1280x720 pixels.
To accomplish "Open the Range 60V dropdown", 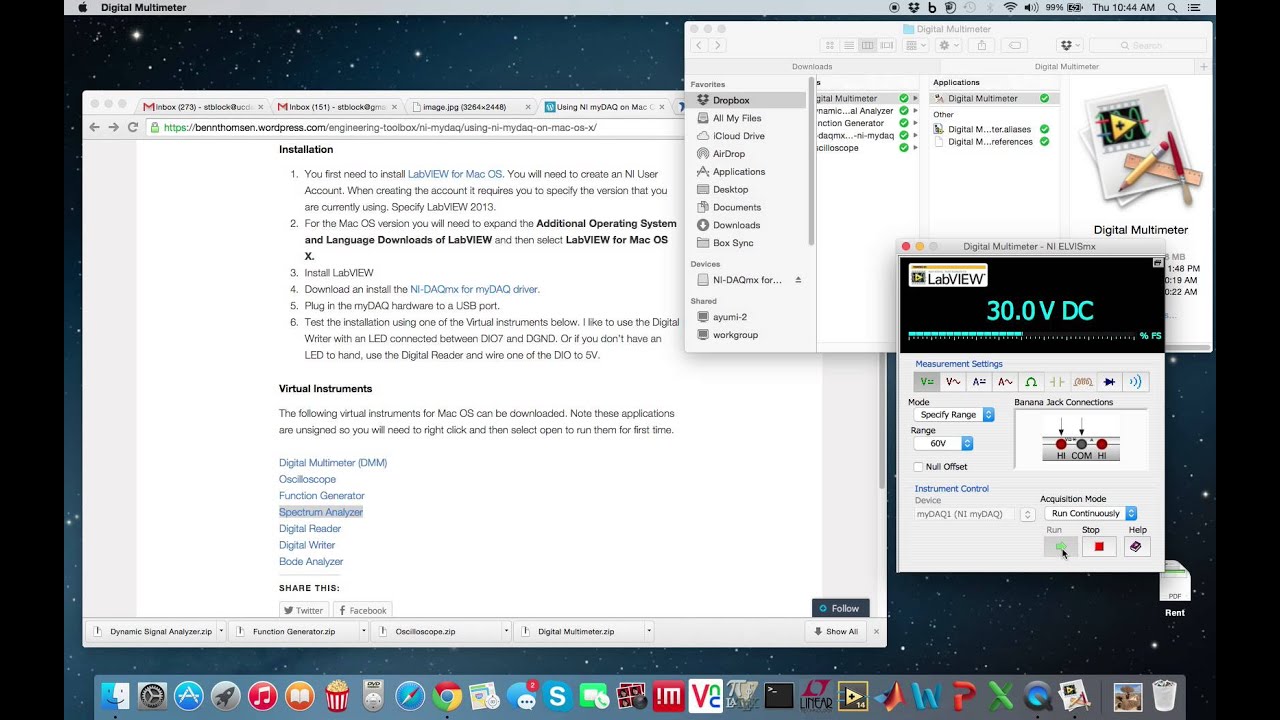I will pyautogui.click(x=942, y=443).
